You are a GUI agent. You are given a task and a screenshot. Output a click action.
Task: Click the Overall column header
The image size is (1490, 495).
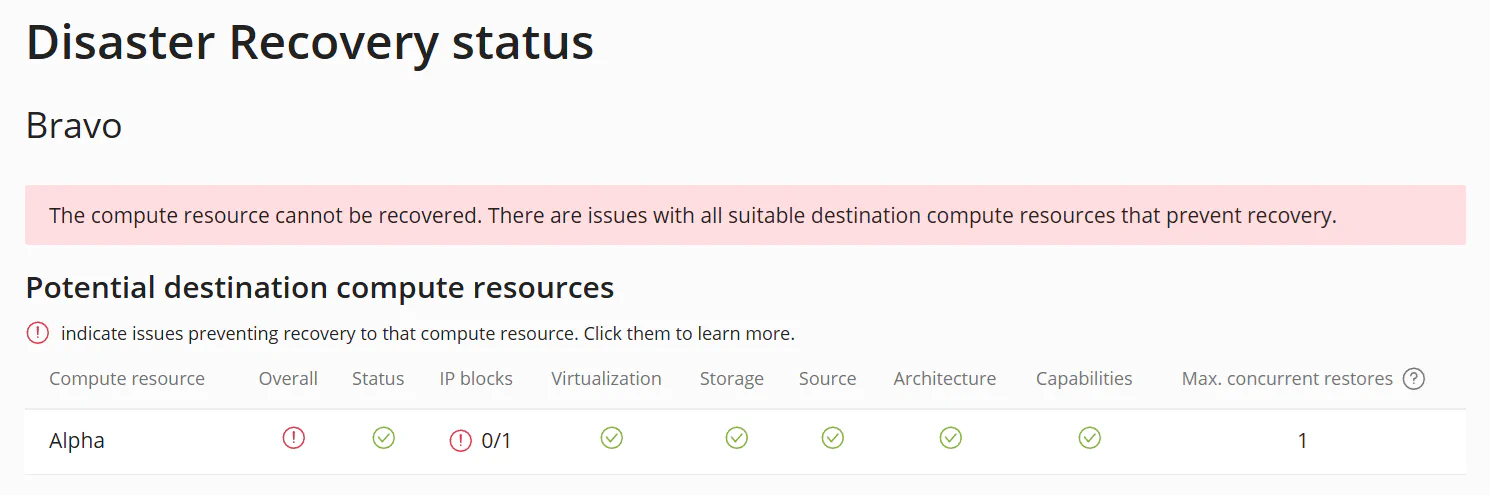pos(288,379)
